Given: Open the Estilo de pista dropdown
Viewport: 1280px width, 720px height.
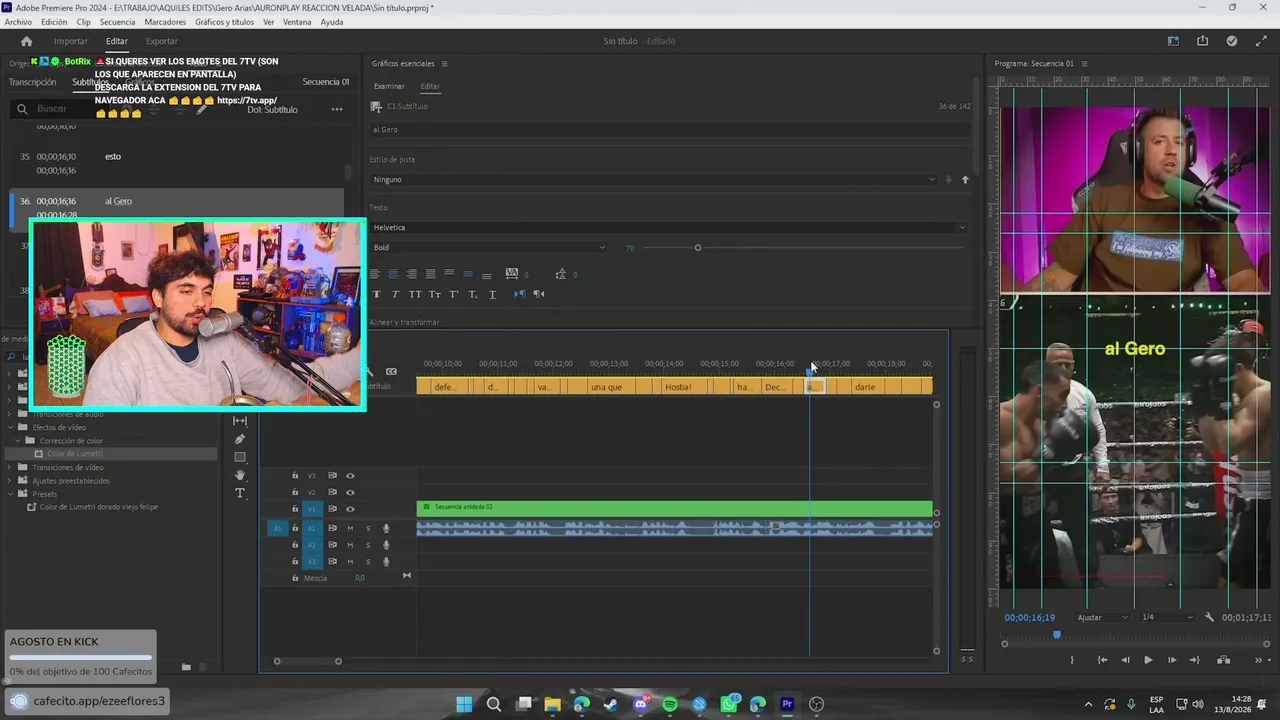Looking at the screenshot, I should [654, 180].
